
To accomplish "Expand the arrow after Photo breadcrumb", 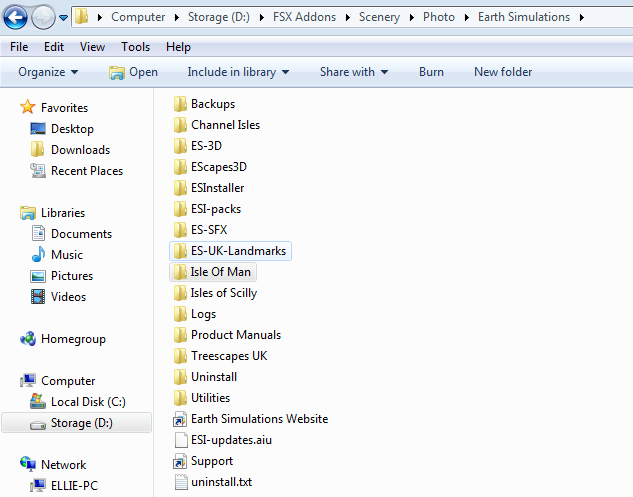I will pyautogui.click(x=467, y=17).
